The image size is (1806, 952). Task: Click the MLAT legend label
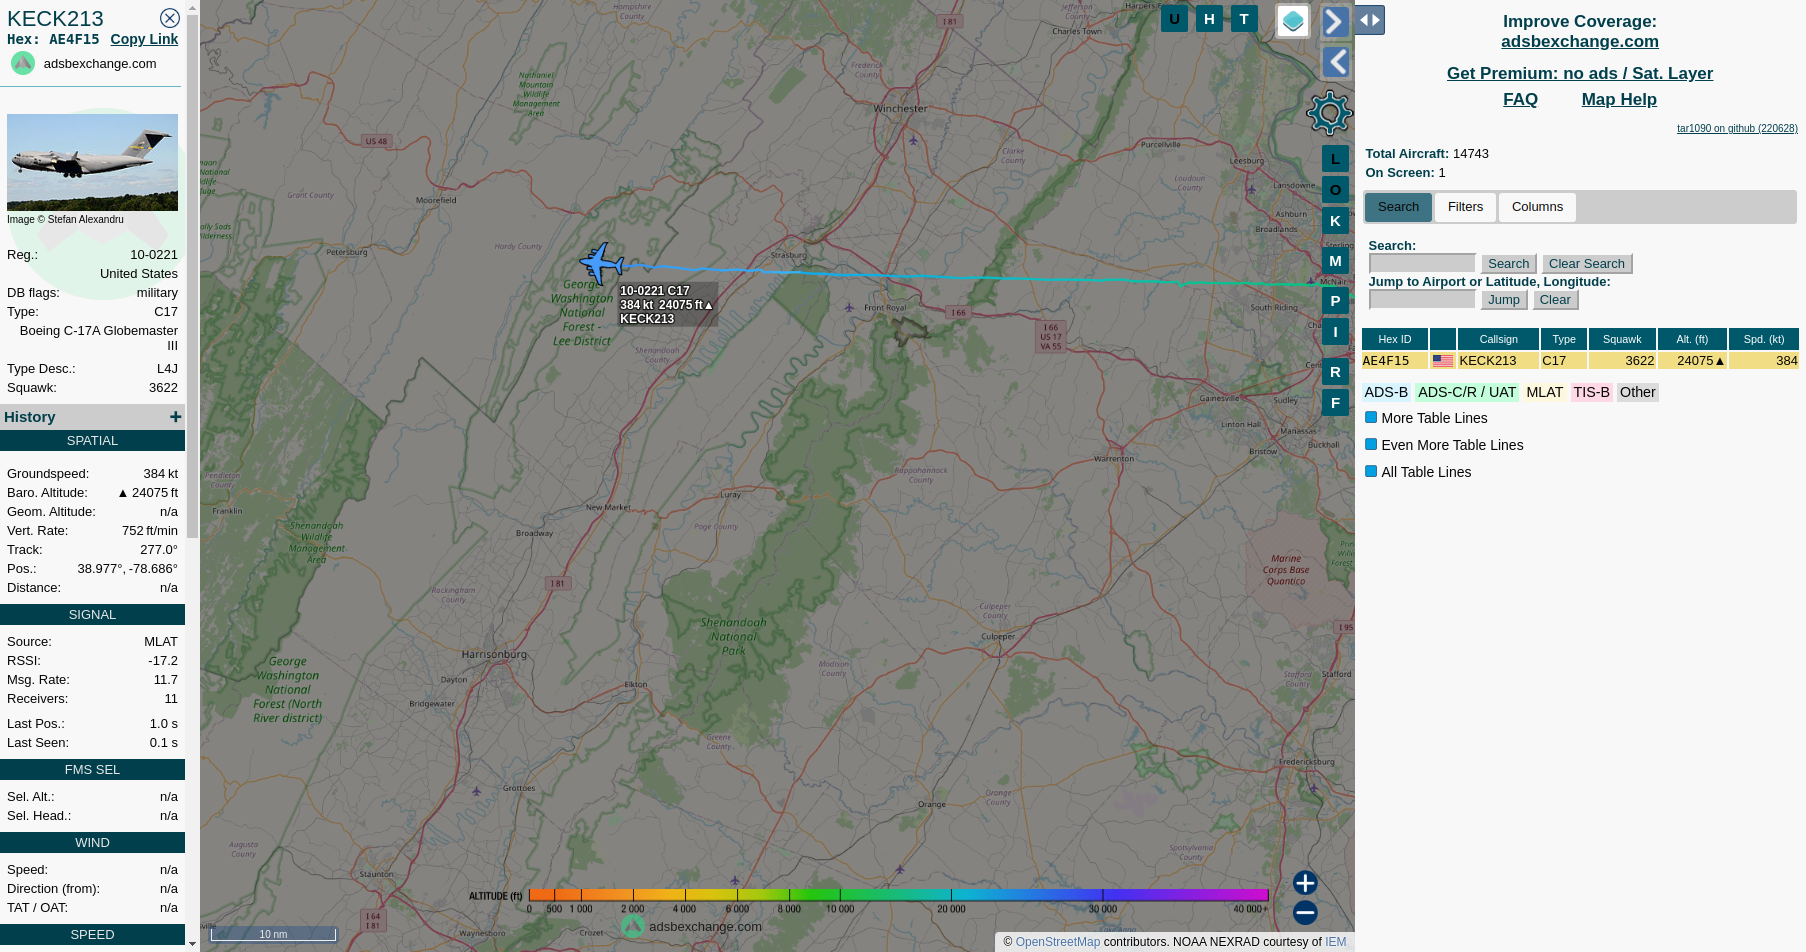coord(1544,392)
